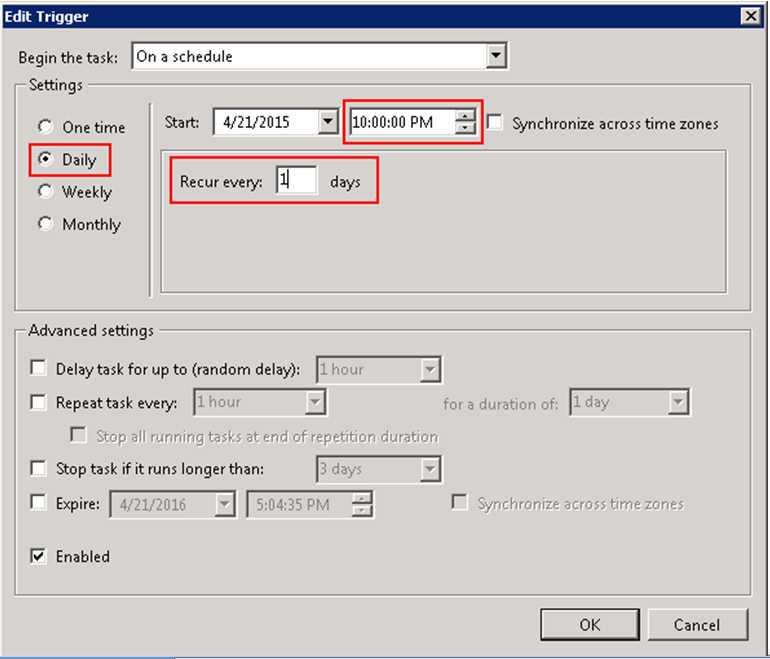Check the Repeat task every option
Viewport: 770px width, 659px height.
[38, 402]
